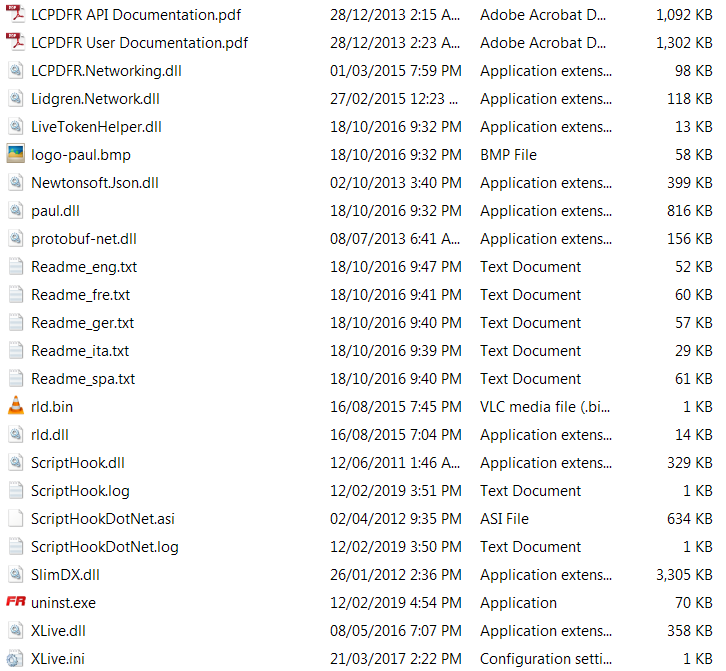Select the file name ScriptHook.dll
Viewport: 726px width, 671px height.
(x=78, y=463)
